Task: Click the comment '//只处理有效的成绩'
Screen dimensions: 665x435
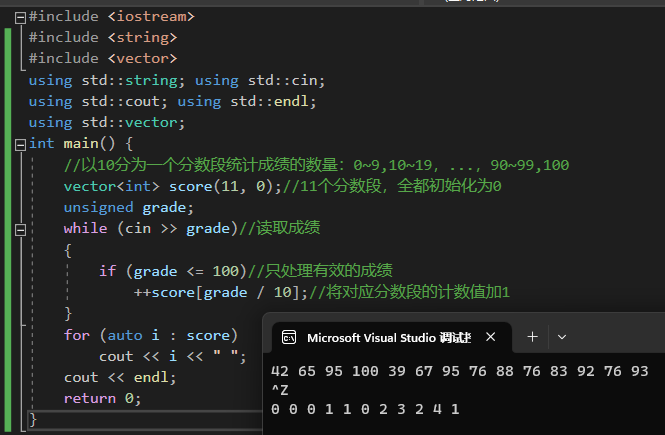Action: [x=320, y=270]
